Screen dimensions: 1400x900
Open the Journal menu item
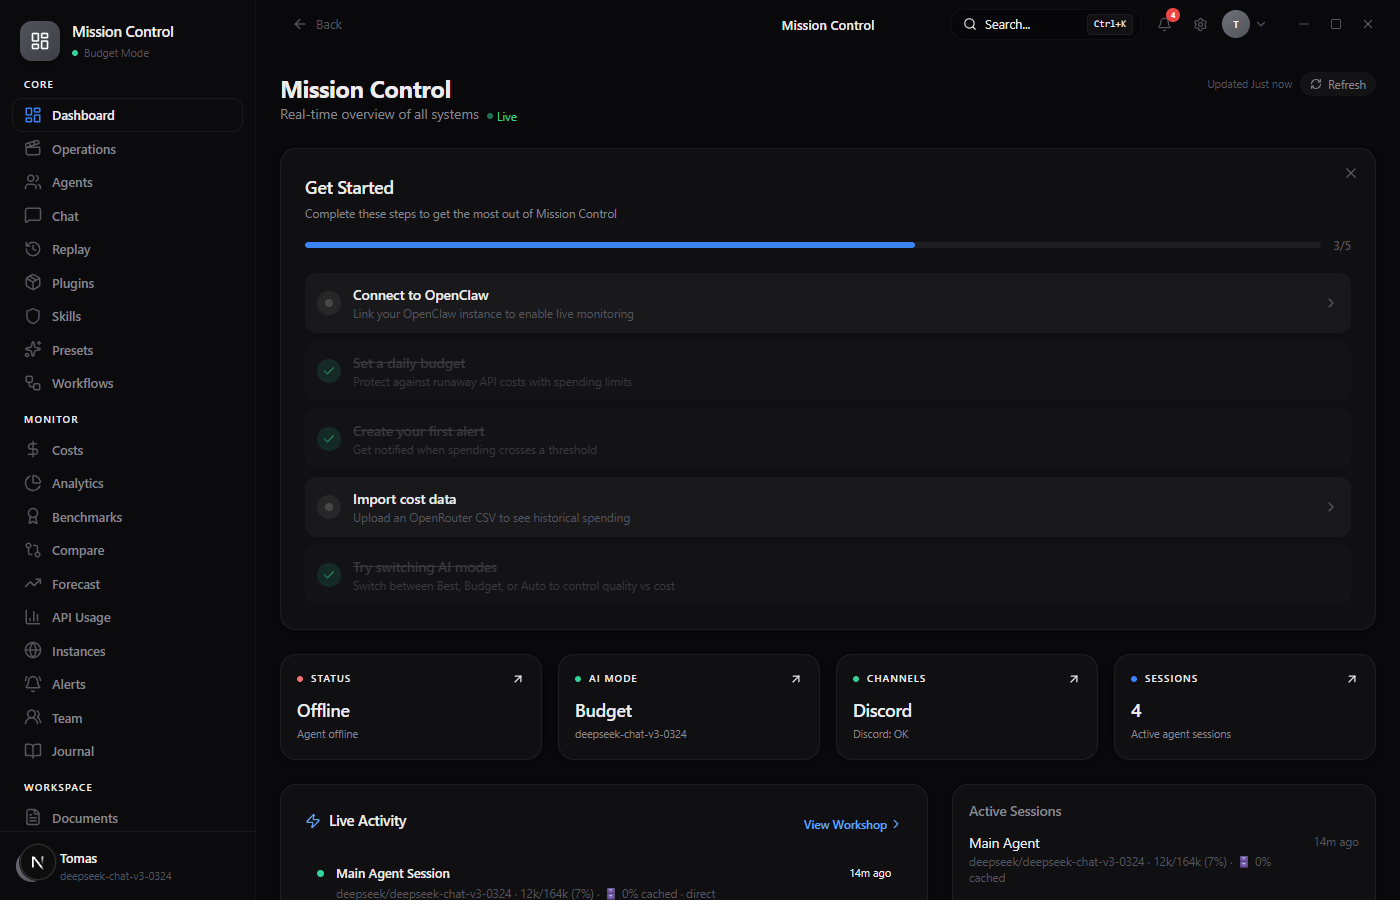pos(127,751)
